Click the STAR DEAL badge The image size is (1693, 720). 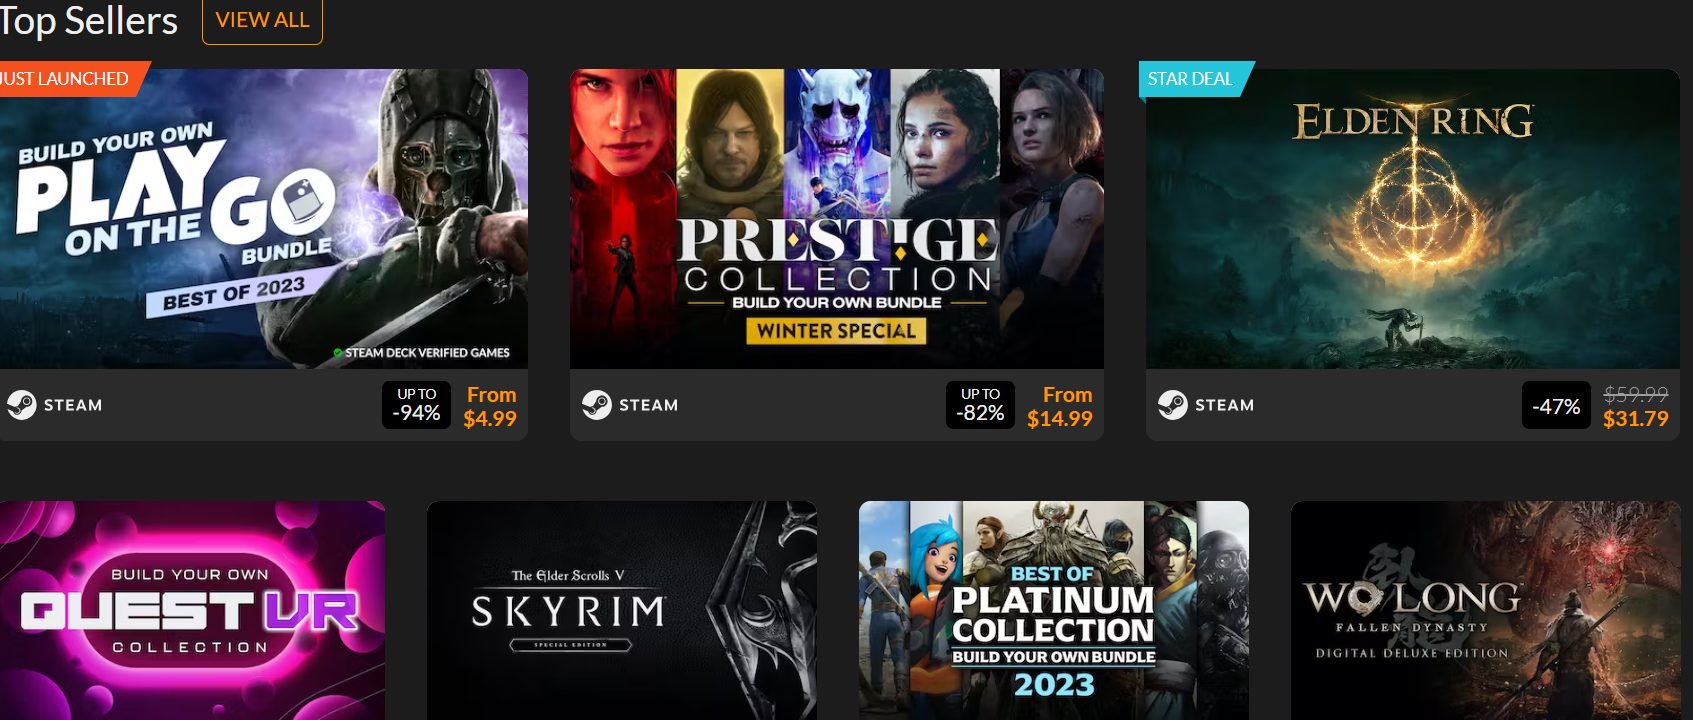tap(1193, 79)
